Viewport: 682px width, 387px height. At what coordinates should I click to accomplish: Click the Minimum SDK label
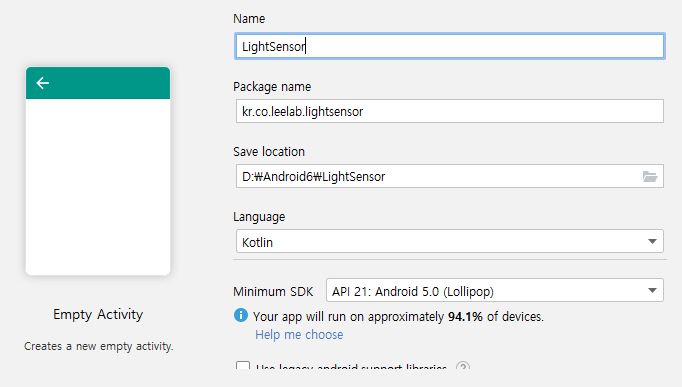tap(273, 291)
